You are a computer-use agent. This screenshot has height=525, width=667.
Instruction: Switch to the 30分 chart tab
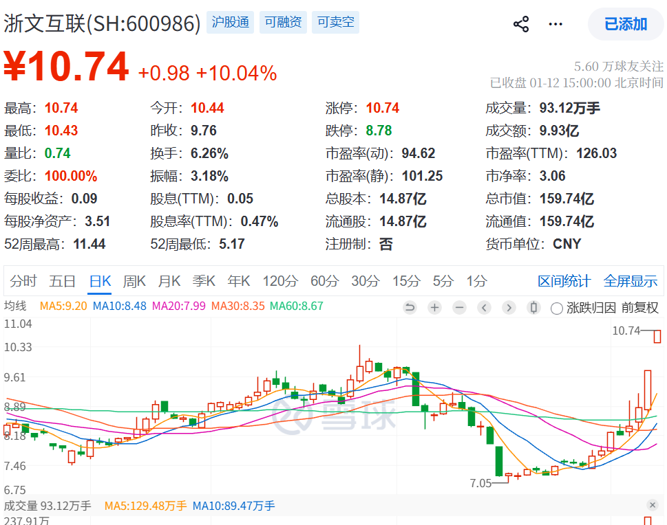pos(364,281)
